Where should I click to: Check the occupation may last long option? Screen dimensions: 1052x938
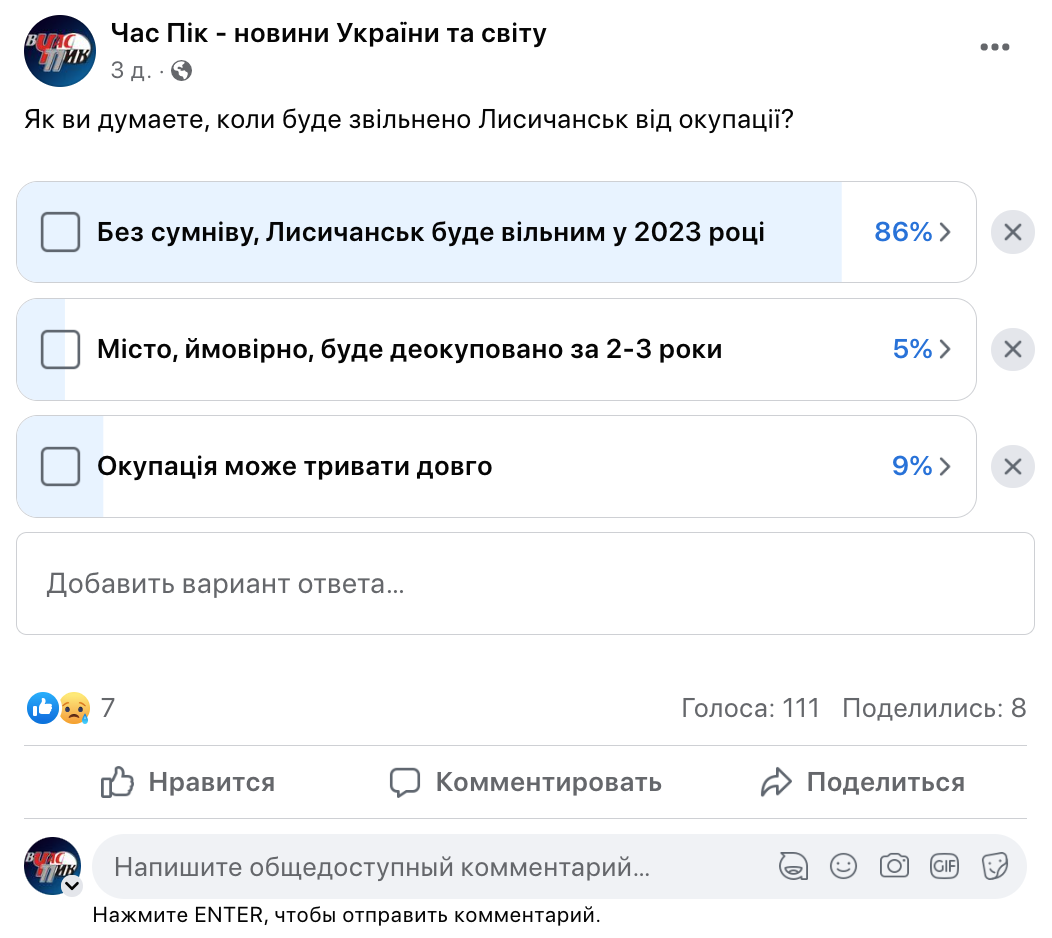point(60,466)
